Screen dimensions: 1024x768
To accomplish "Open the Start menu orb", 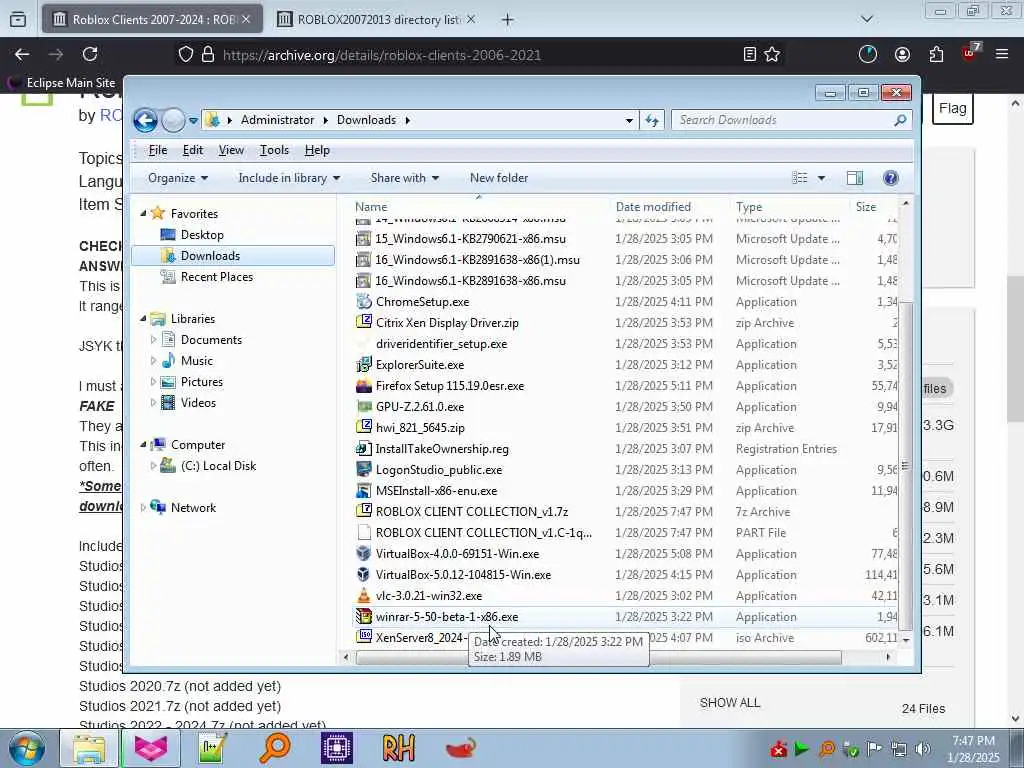I will point(27,748).
